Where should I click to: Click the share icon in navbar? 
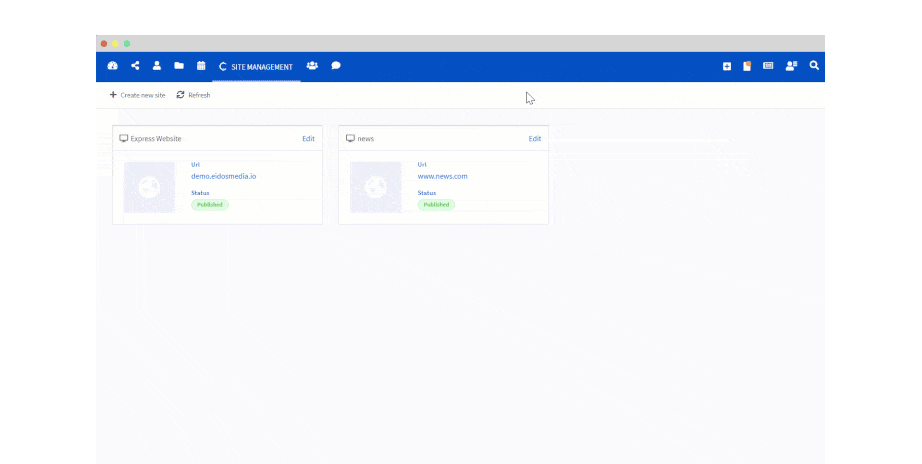(x=135, y=66)
